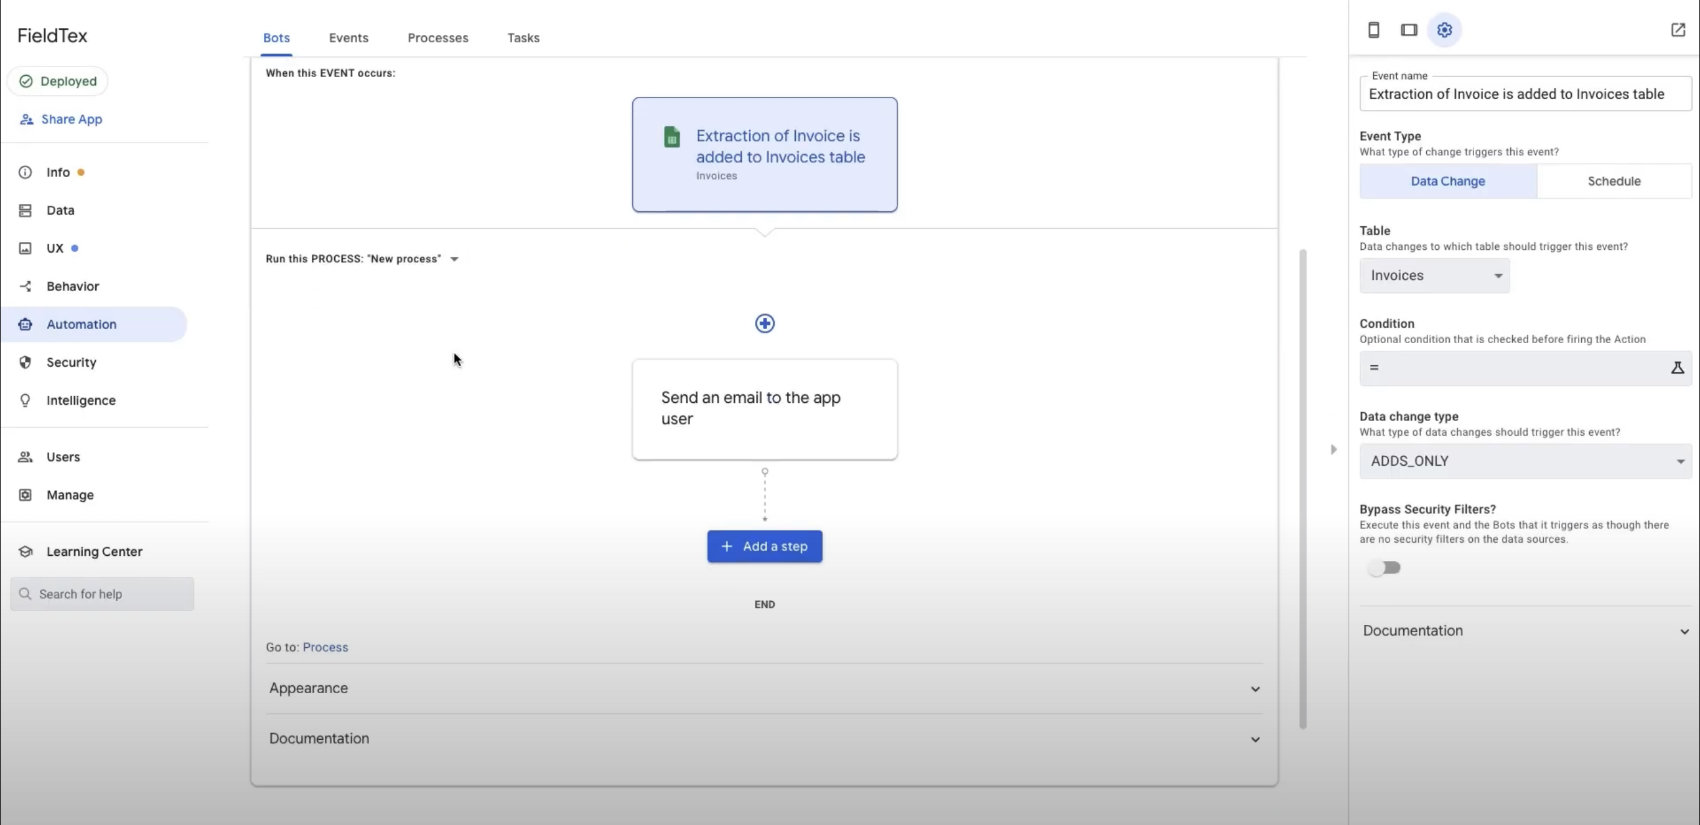Viewport: 1700px width, 825px height.
Task: Select Data Change event type
Action: click(1447, 181)
